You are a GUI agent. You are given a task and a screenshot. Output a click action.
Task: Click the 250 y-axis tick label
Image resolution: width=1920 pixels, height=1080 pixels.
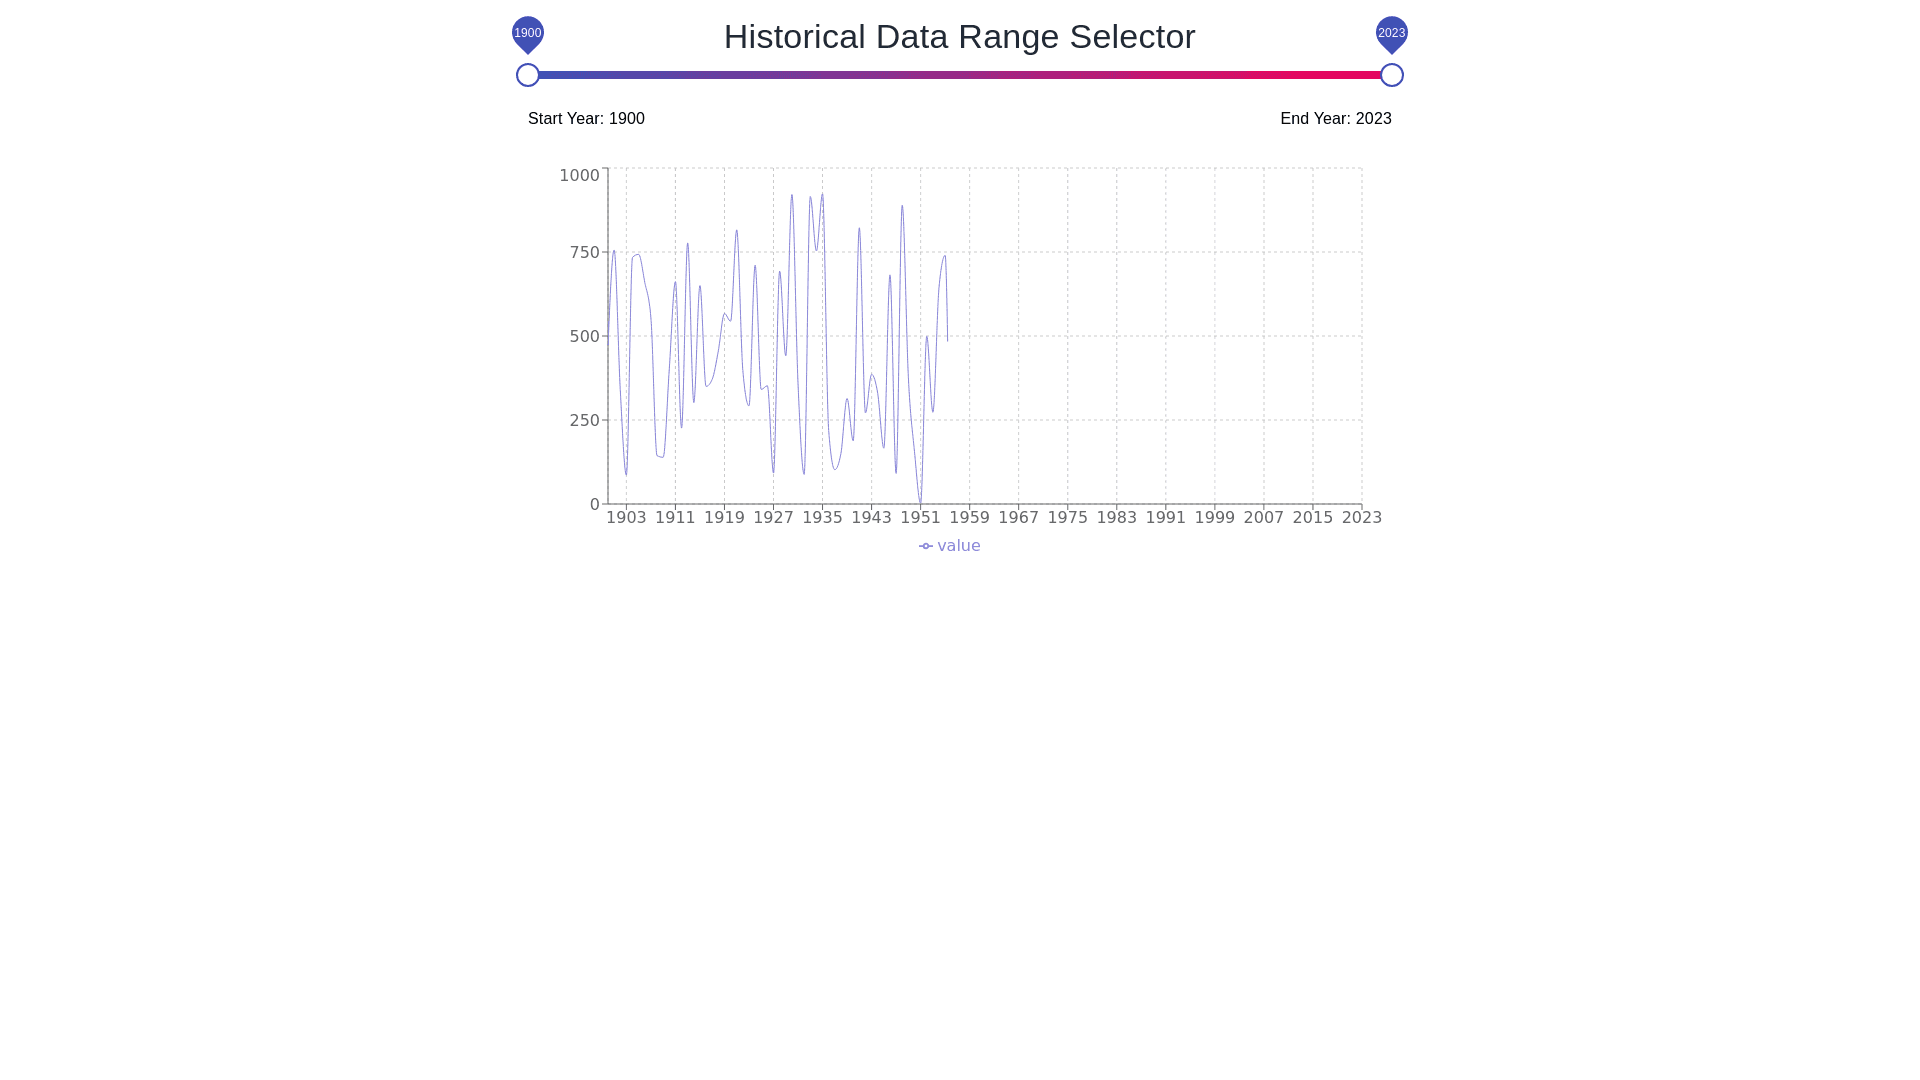[584, 421]
